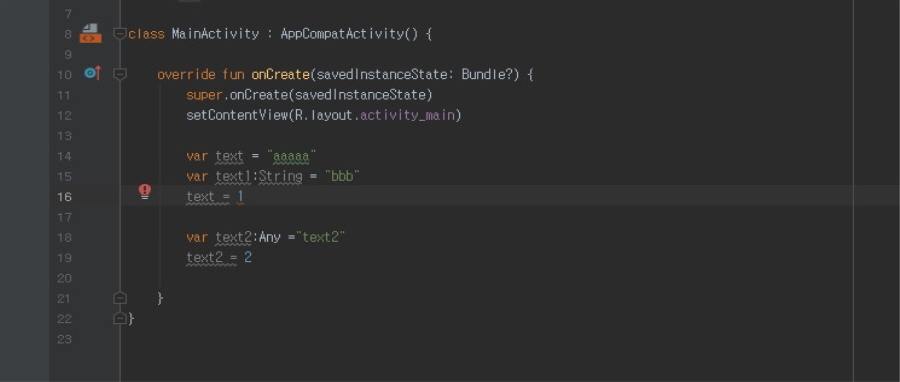Click the fold end marker on line 22
This screenshot has height=382, width=900.
click(x=119, y=318)
